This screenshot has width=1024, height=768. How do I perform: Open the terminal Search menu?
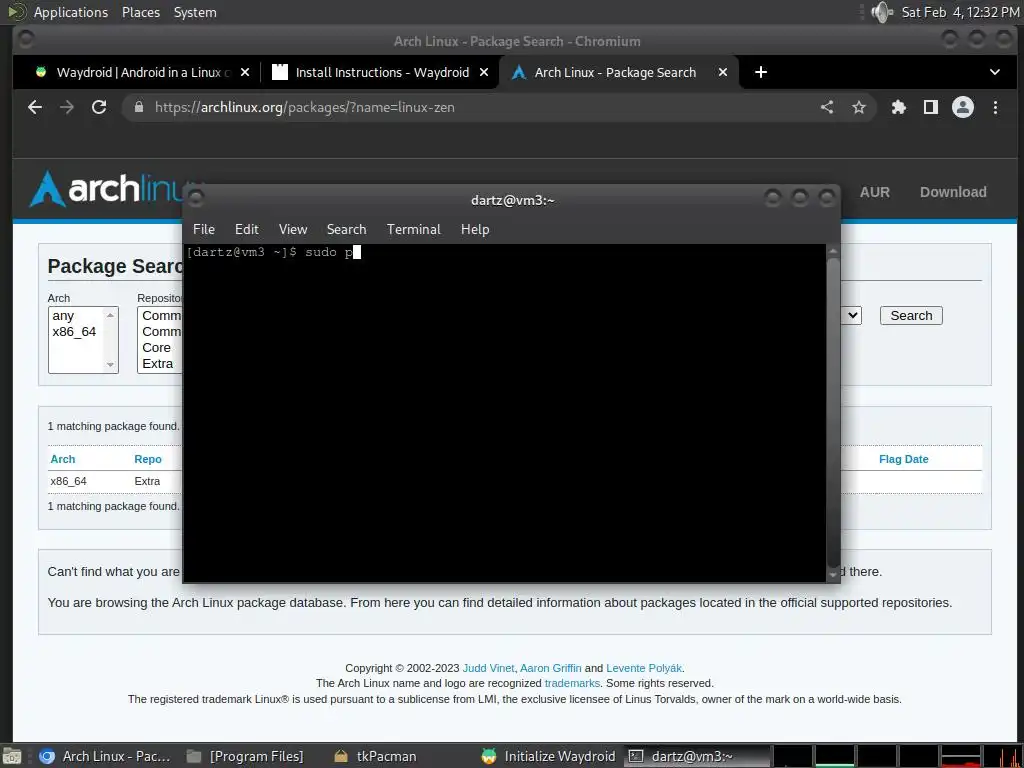pos(346,229)
